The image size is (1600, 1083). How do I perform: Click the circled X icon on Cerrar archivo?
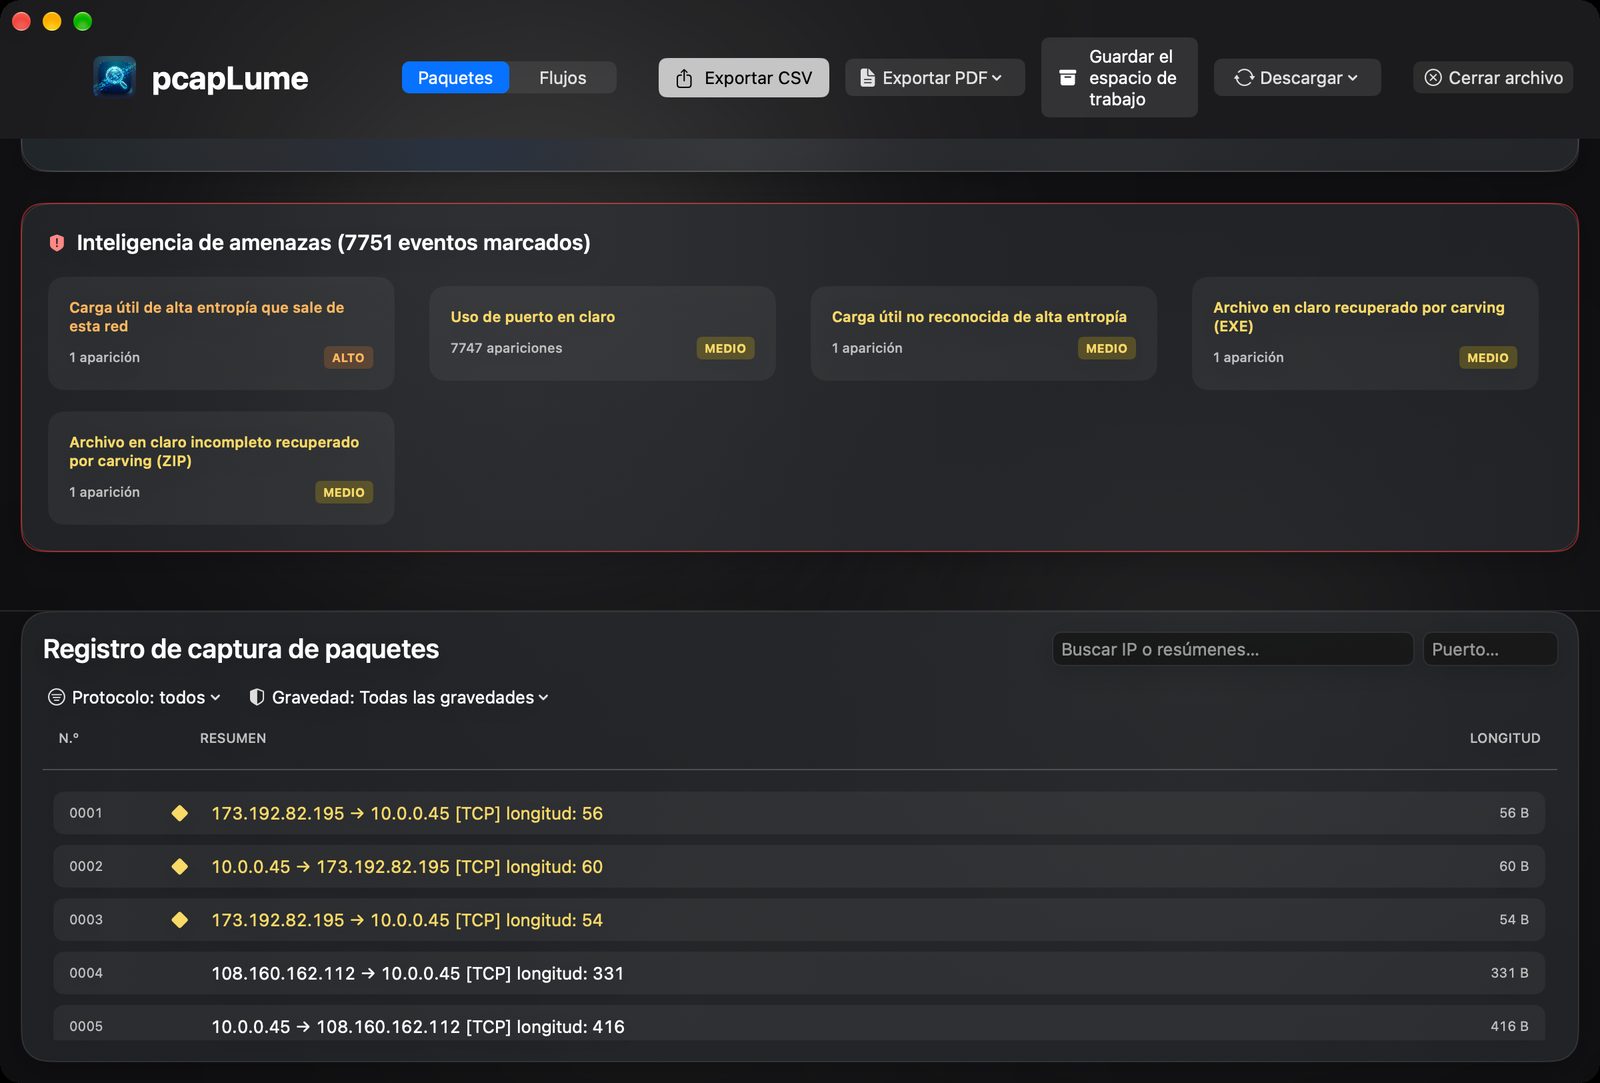[1433, 78]
